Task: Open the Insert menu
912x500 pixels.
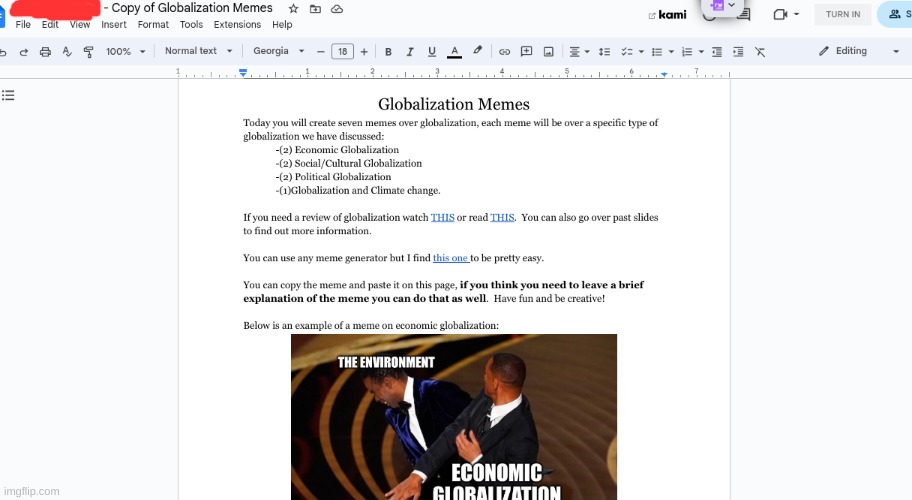Action: click(x=113, y=24)
